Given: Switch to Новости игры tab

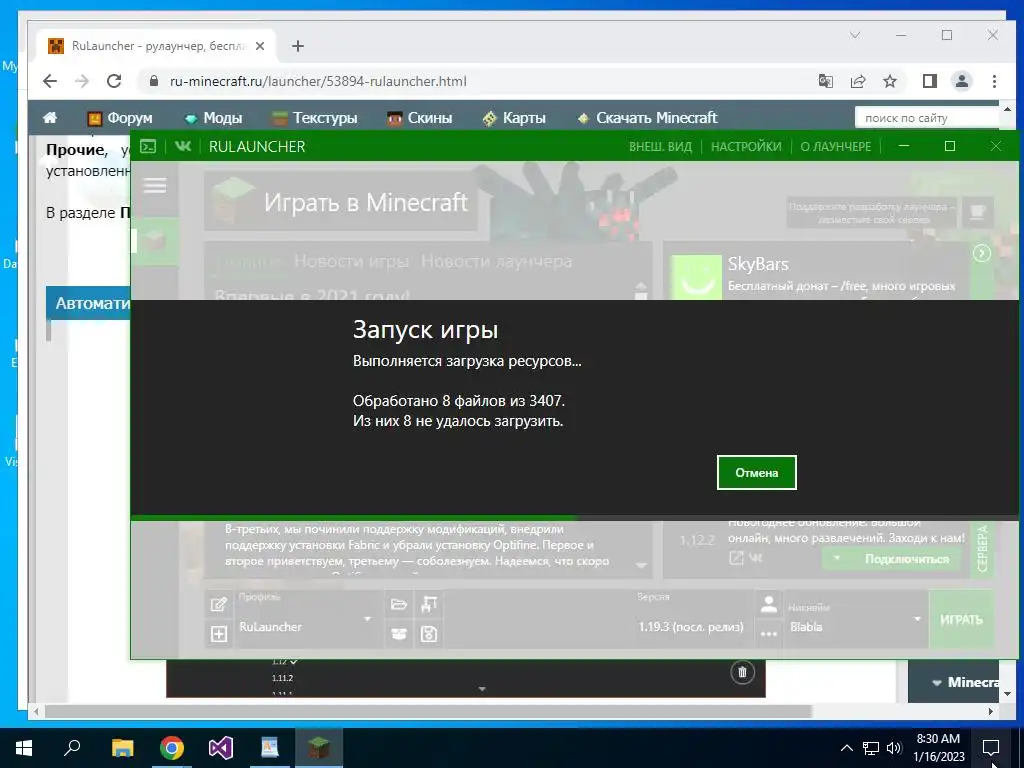Looking at the screenshot, I should [x=351, y=261].
